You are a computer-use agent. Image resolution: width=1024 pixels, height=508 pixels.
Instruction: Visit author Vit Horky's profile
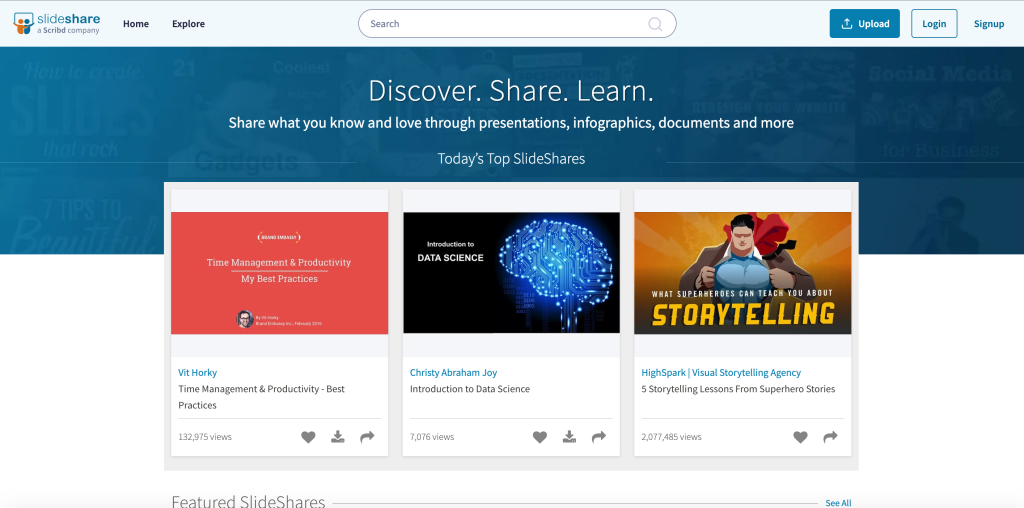pyautogui.click(x=198, y=373)
